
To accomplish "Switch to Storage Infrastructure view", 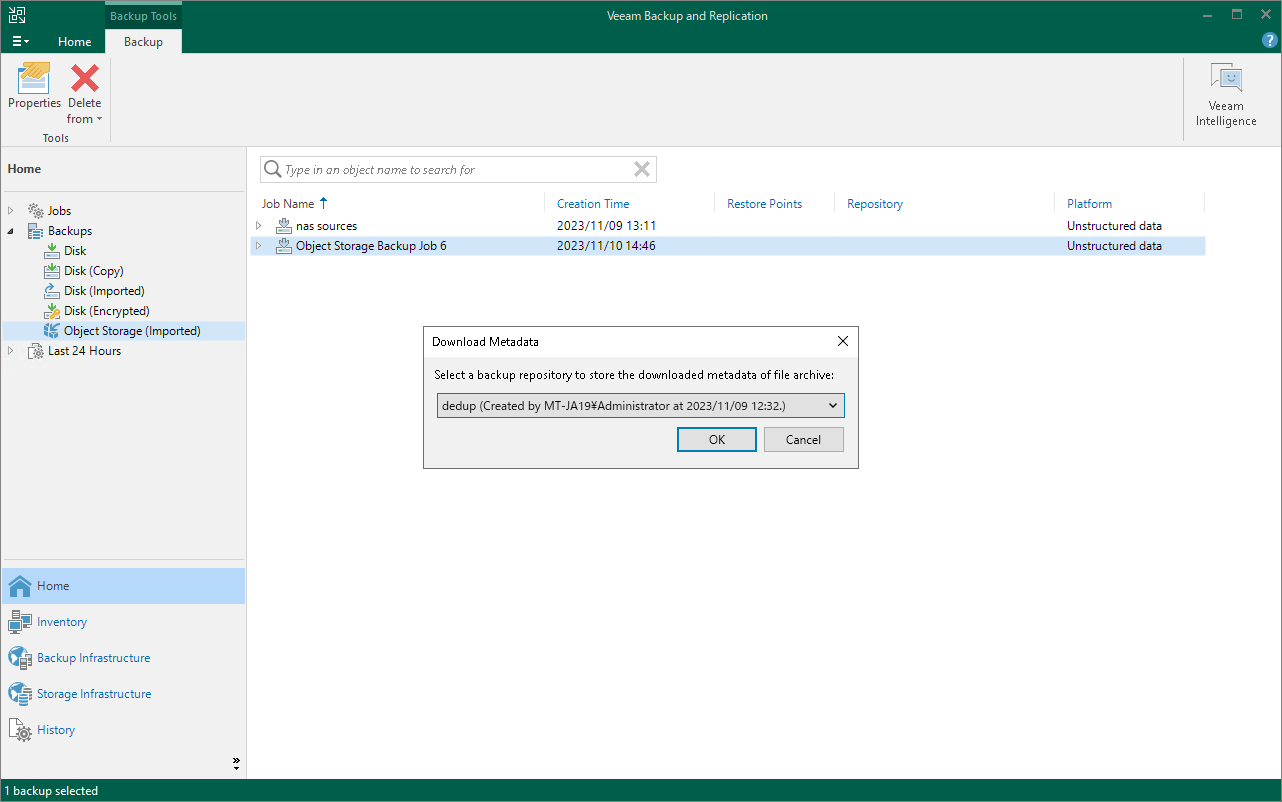I will [x=94, y=693].
